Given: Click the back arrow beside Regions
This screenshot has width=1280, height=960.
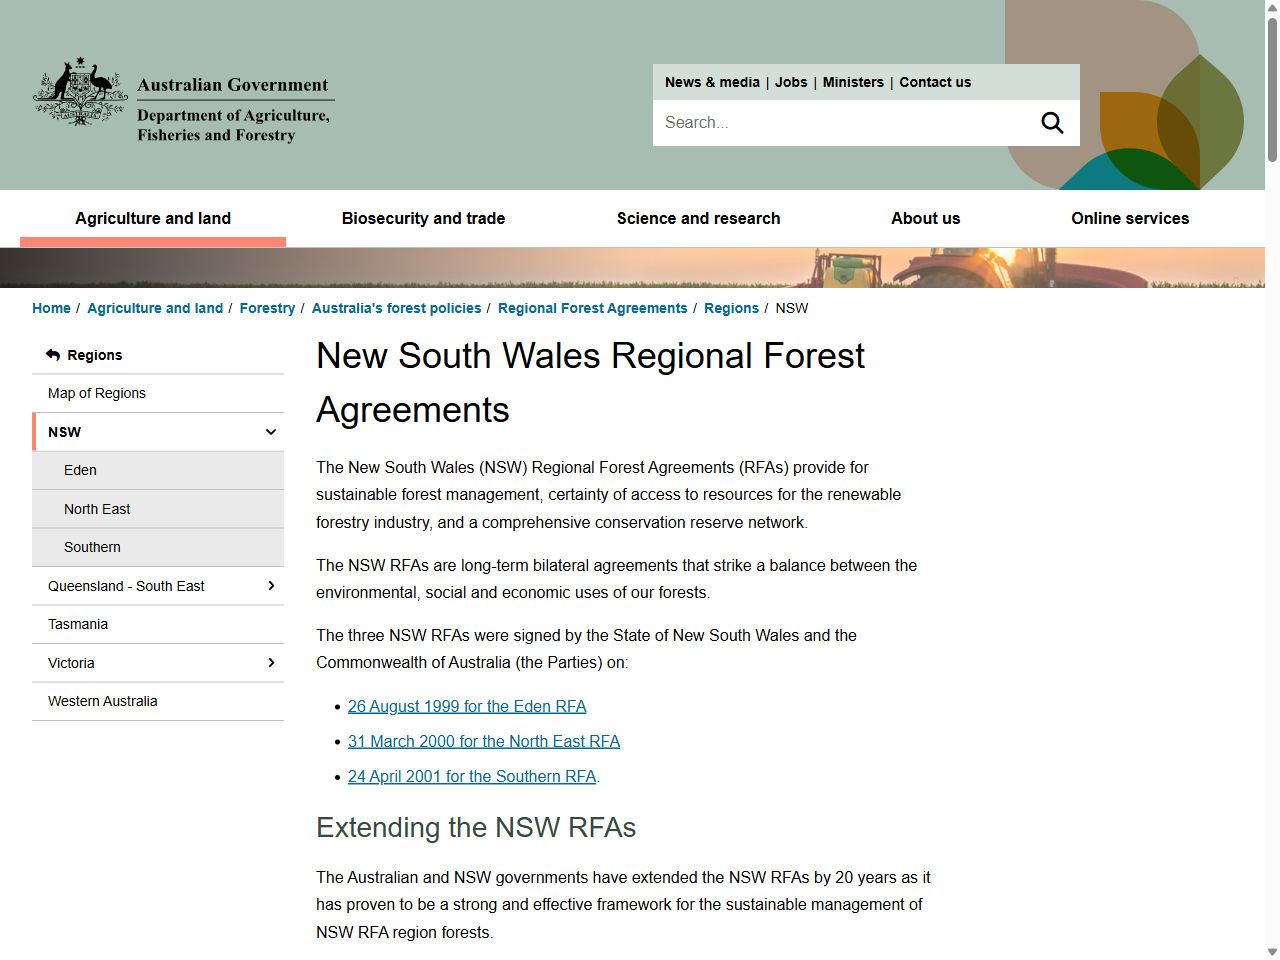Looking at the screenshot, I should coord(51,353).
